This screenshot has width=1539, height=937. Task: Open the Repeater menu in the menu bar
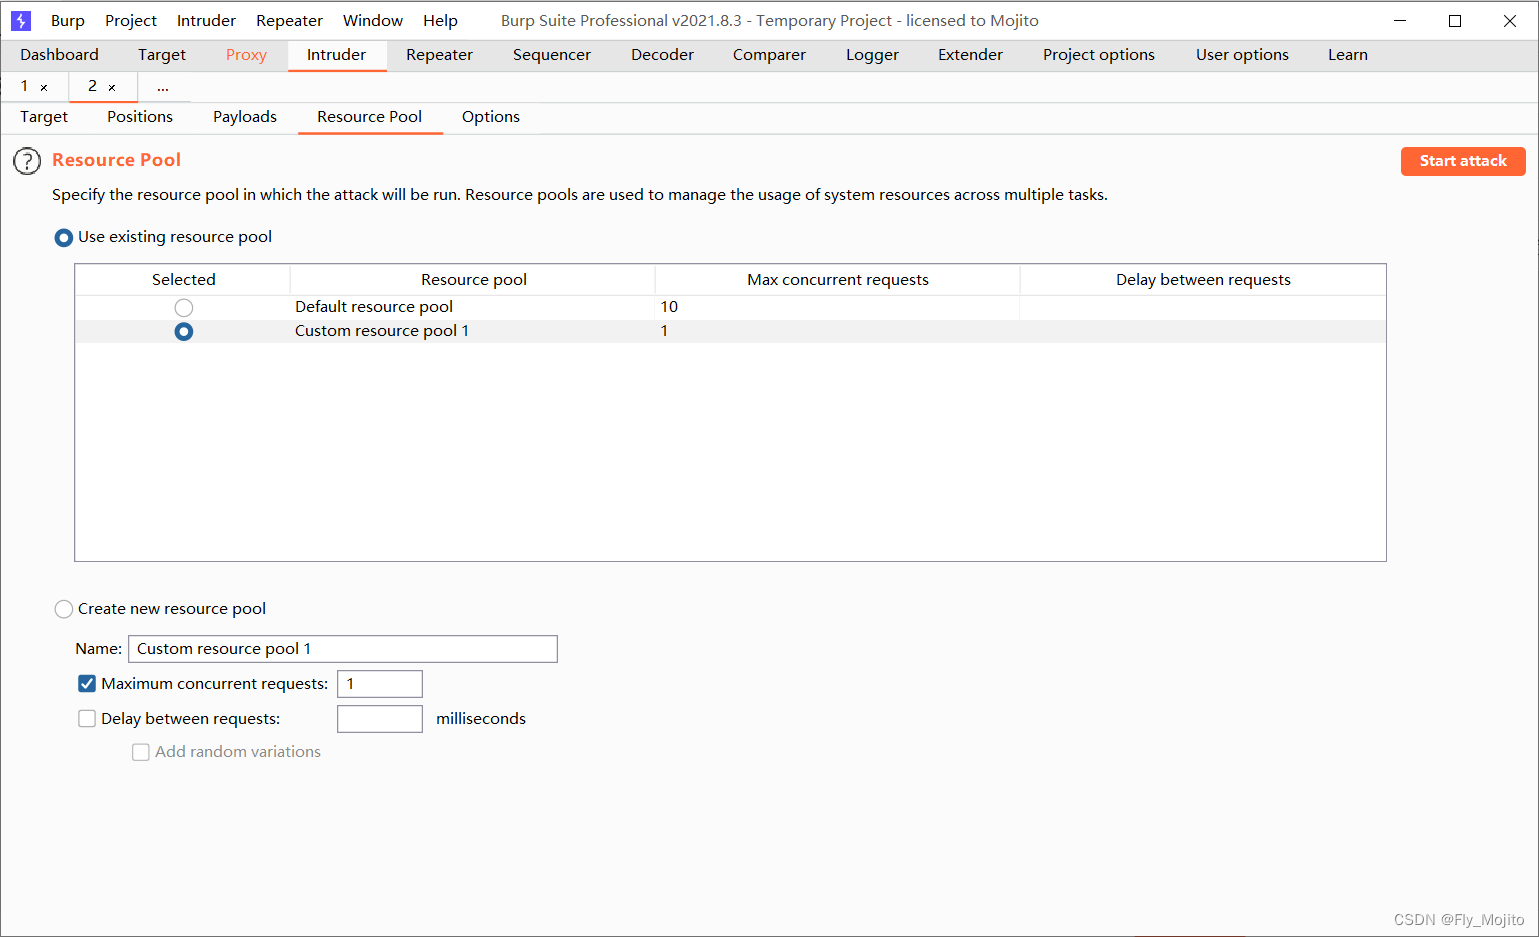click(289, 21)
